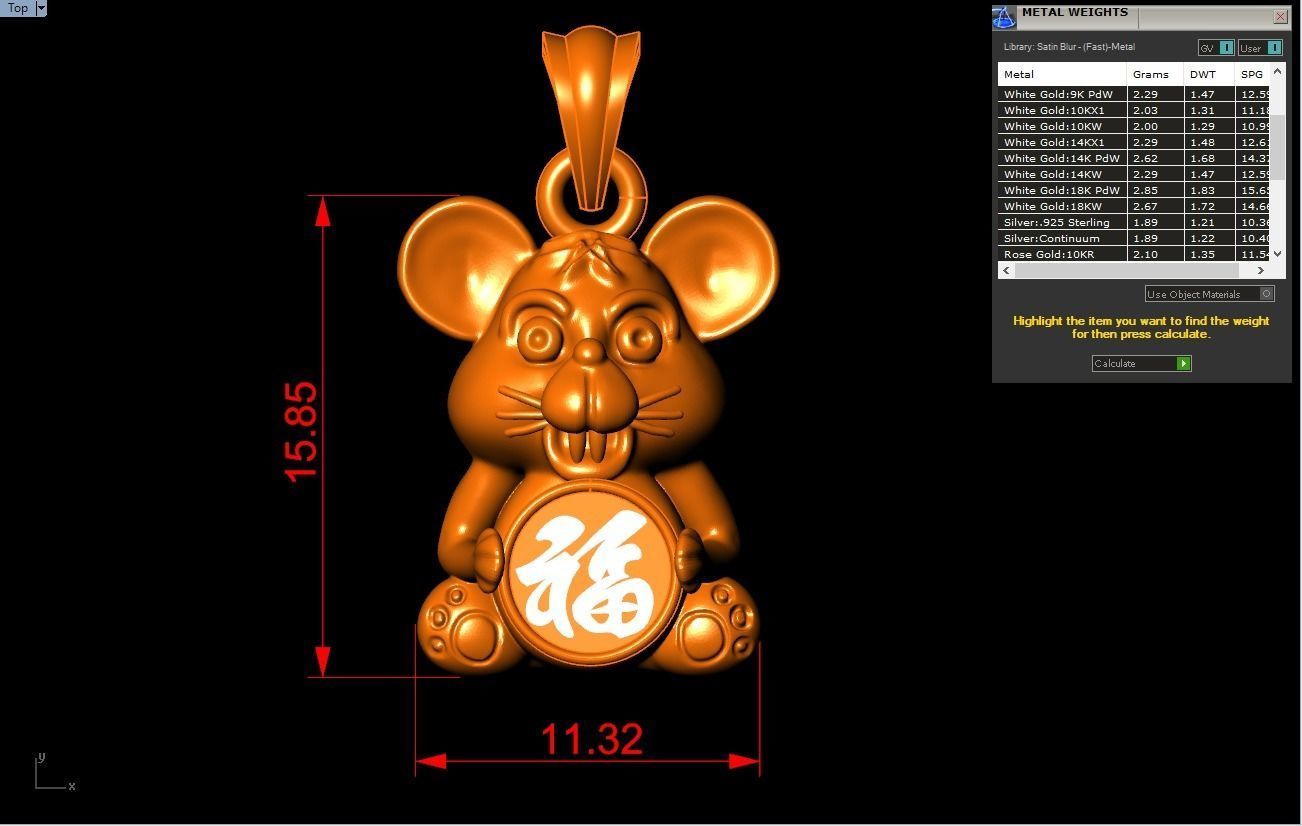Screen dimensions: 1302x826
Task: Toggle the User switch
Action: point(1260,48)
